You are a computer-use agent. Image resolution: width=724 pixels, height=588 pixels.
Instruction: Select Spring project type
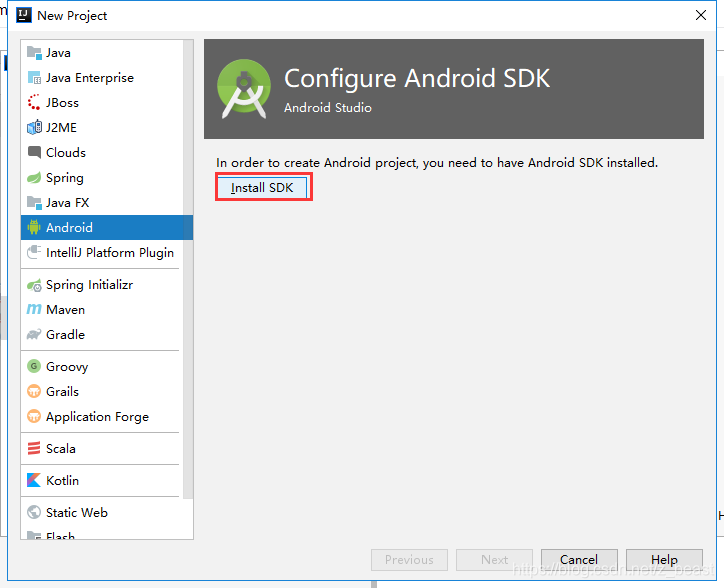point(102,178)
